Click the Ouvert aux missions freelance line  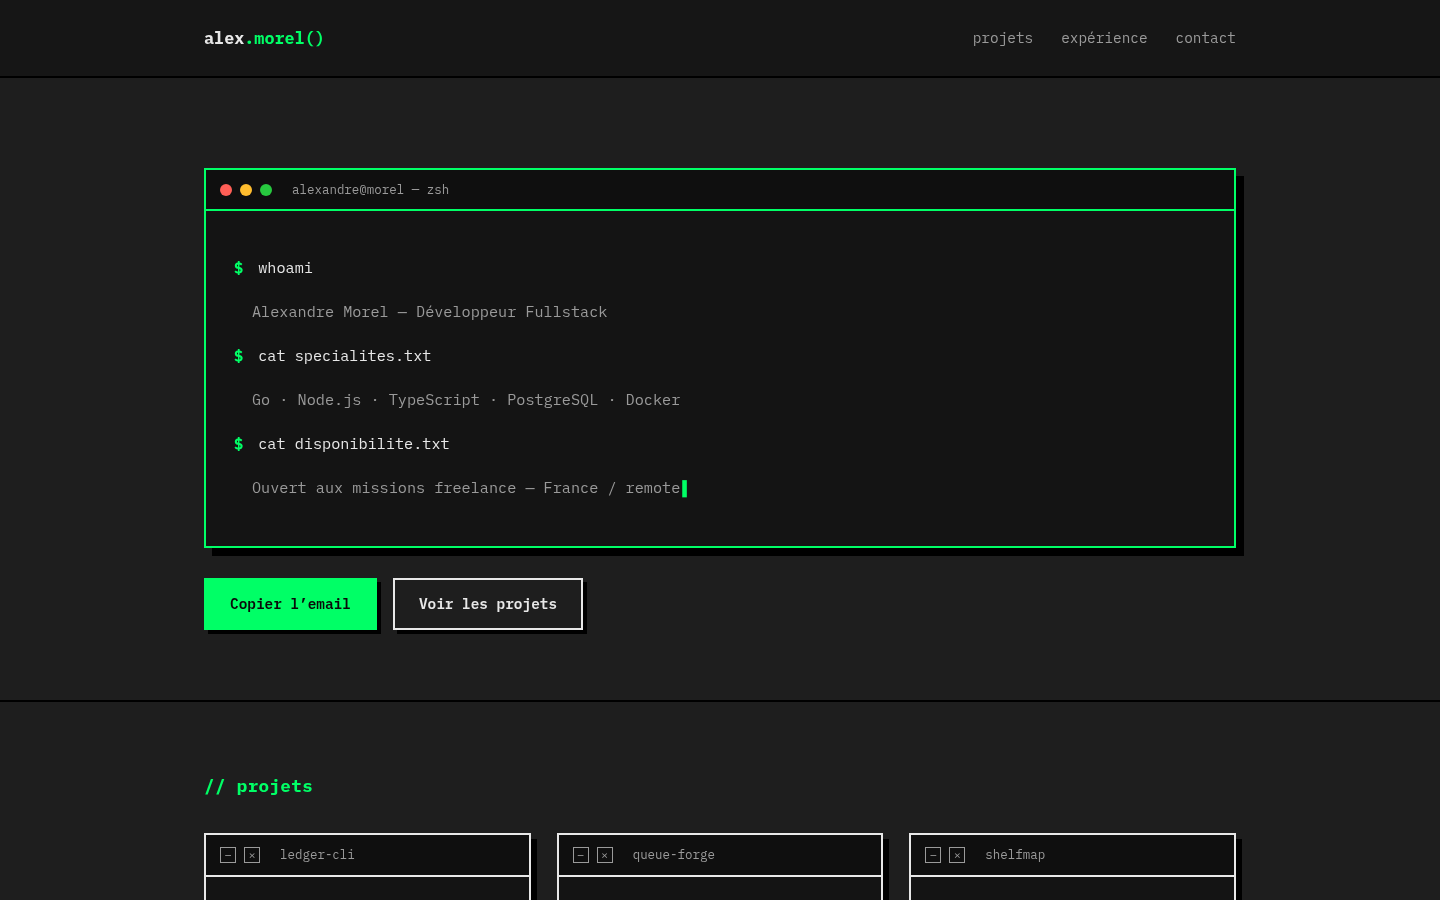[466, 488]
